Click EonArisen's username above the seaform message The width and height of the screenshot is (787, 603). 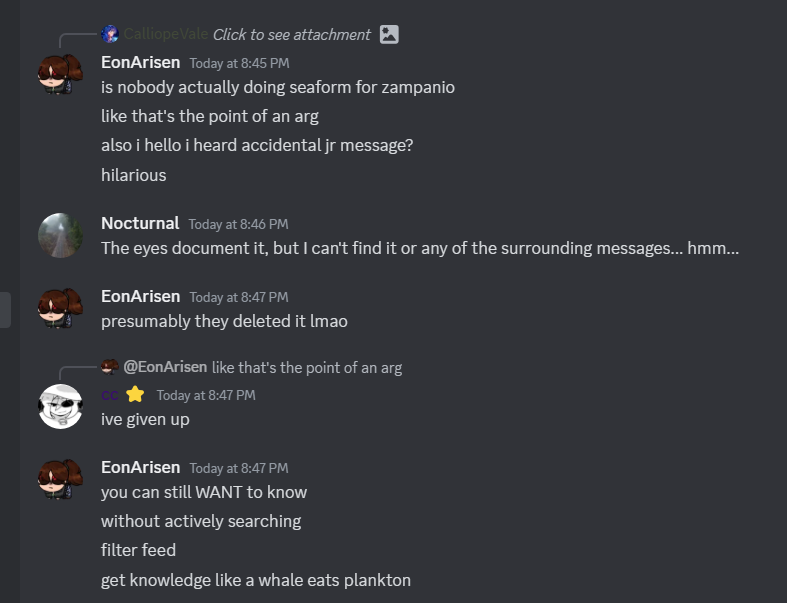(x=141, y=62)
